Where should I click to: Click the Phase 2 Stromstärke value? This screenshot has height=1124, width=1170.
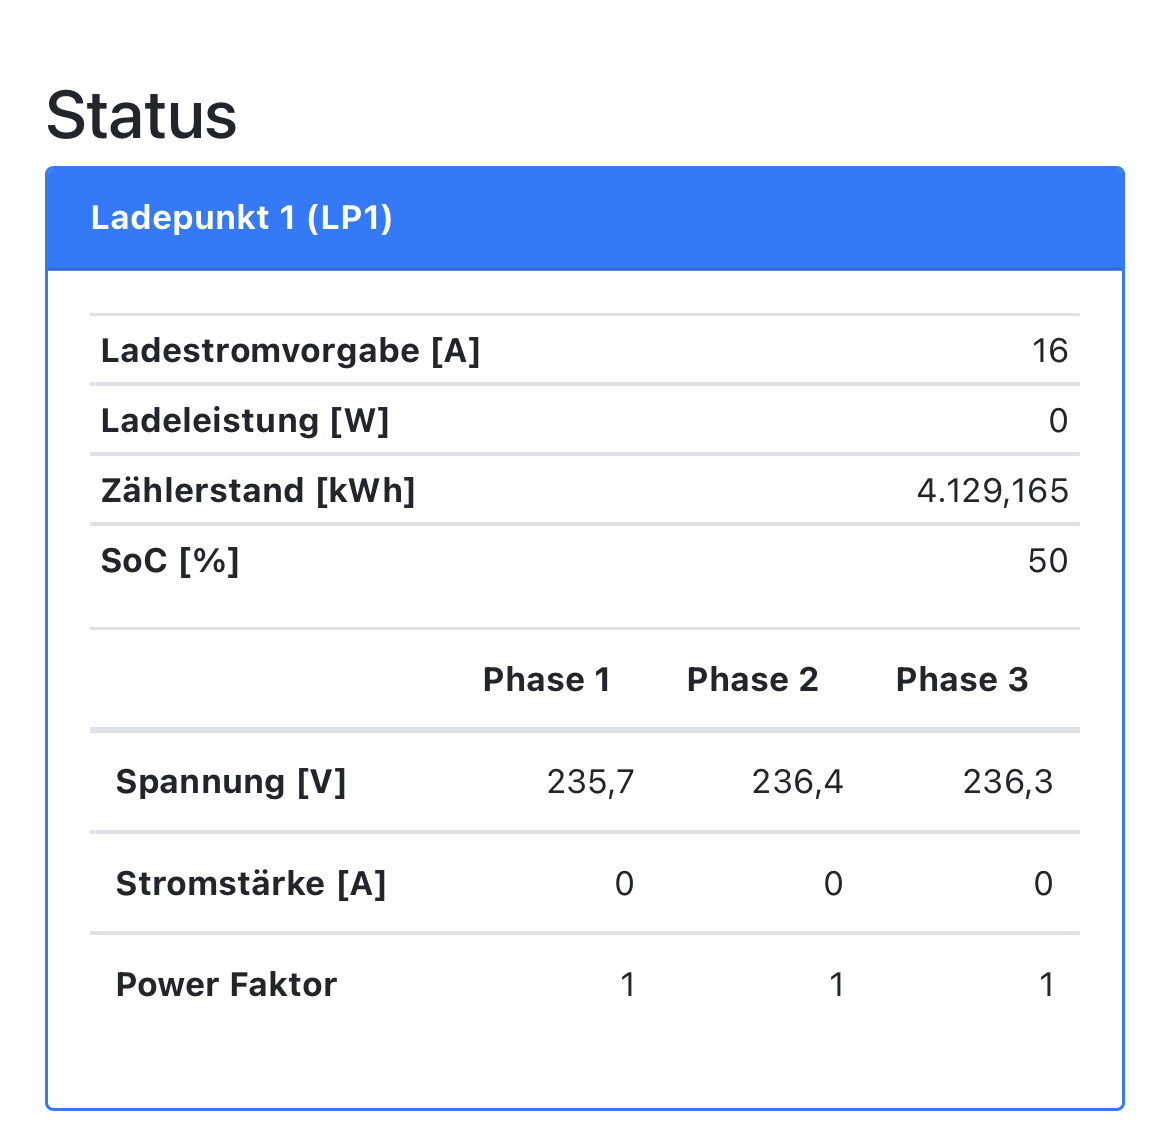point(833,884)
